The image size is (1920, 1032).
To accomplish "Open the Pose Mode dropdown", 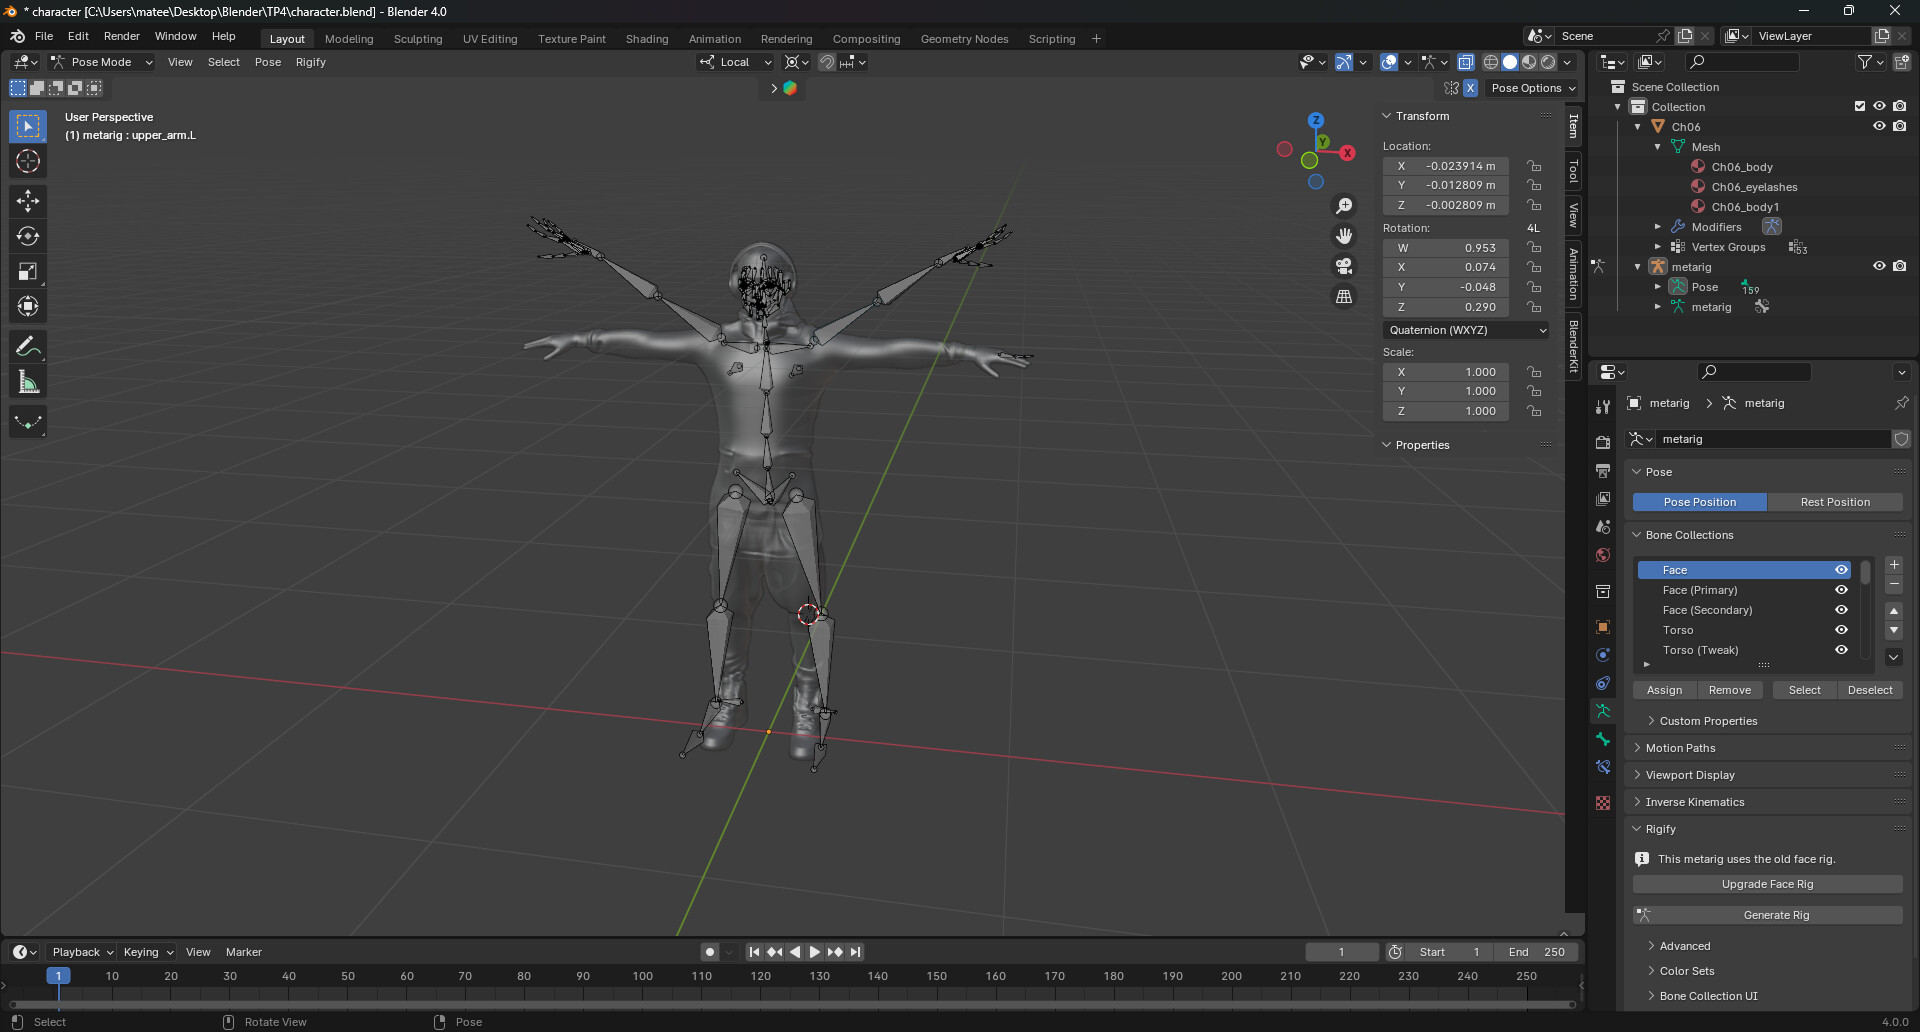I will click(102, 62).
